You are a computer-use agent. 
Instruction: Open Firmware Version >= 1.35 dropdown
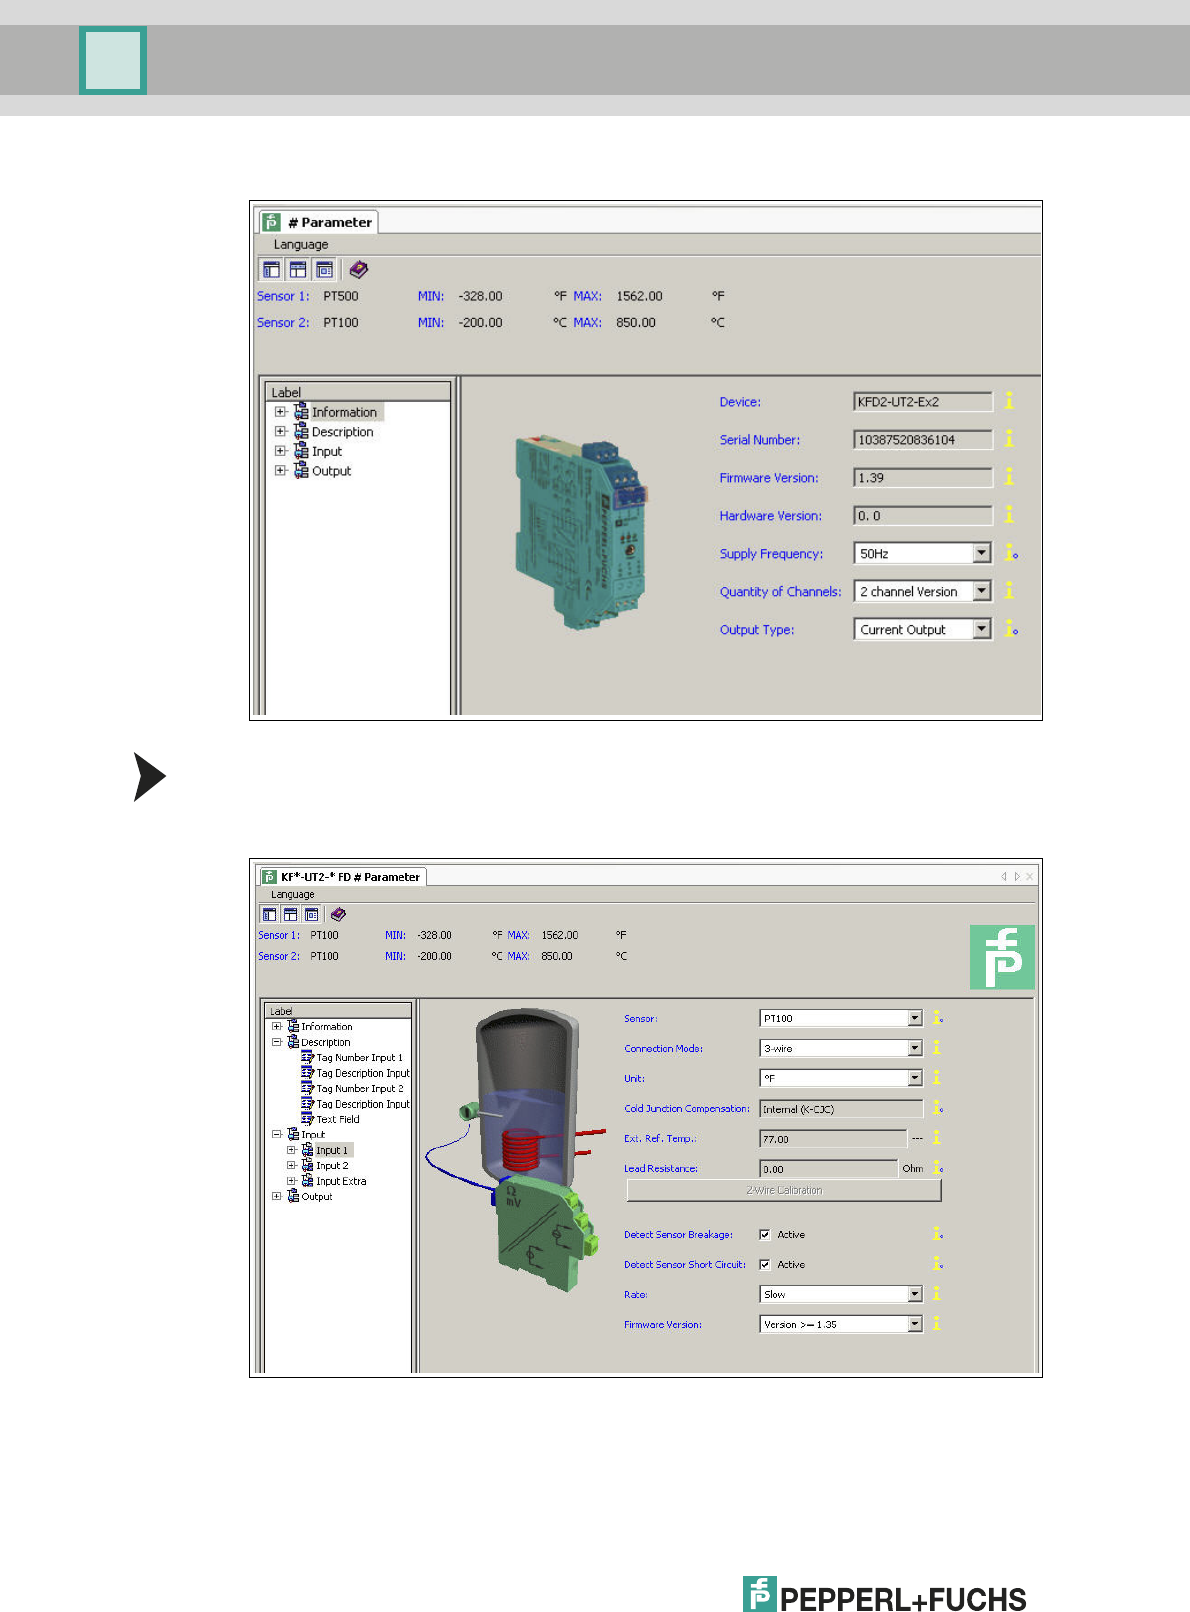[914, 1324]
